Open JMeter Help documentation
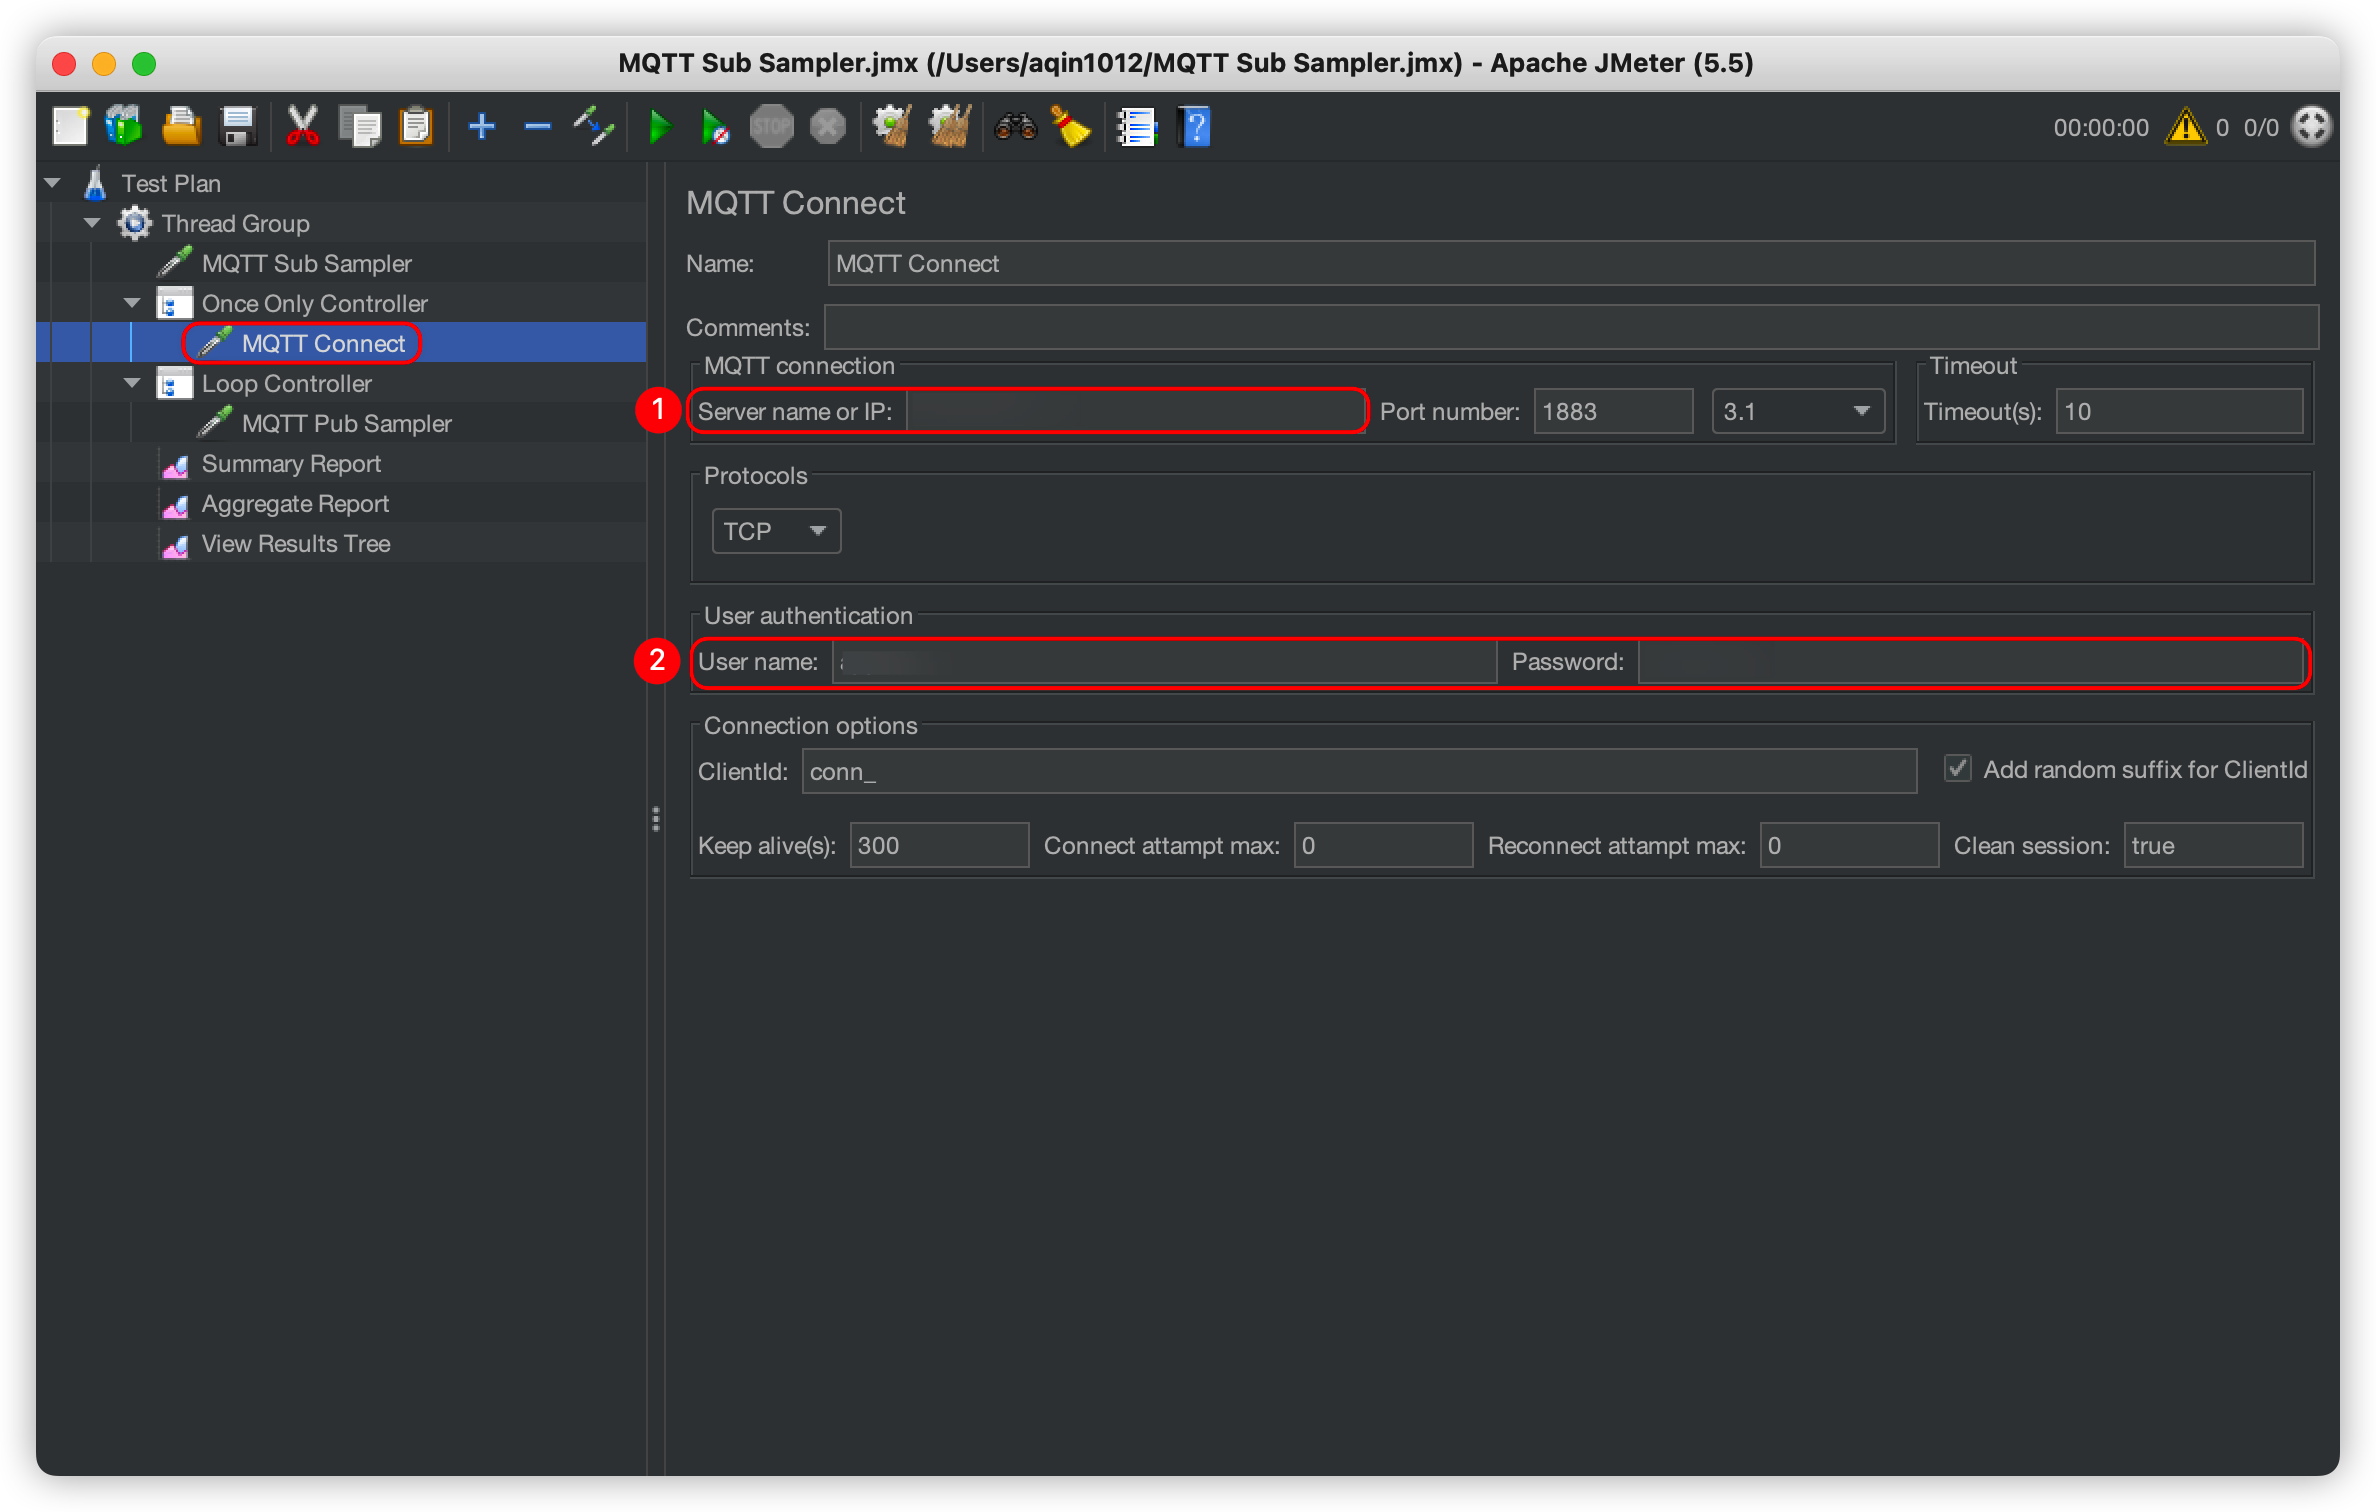 point(1195,126)
